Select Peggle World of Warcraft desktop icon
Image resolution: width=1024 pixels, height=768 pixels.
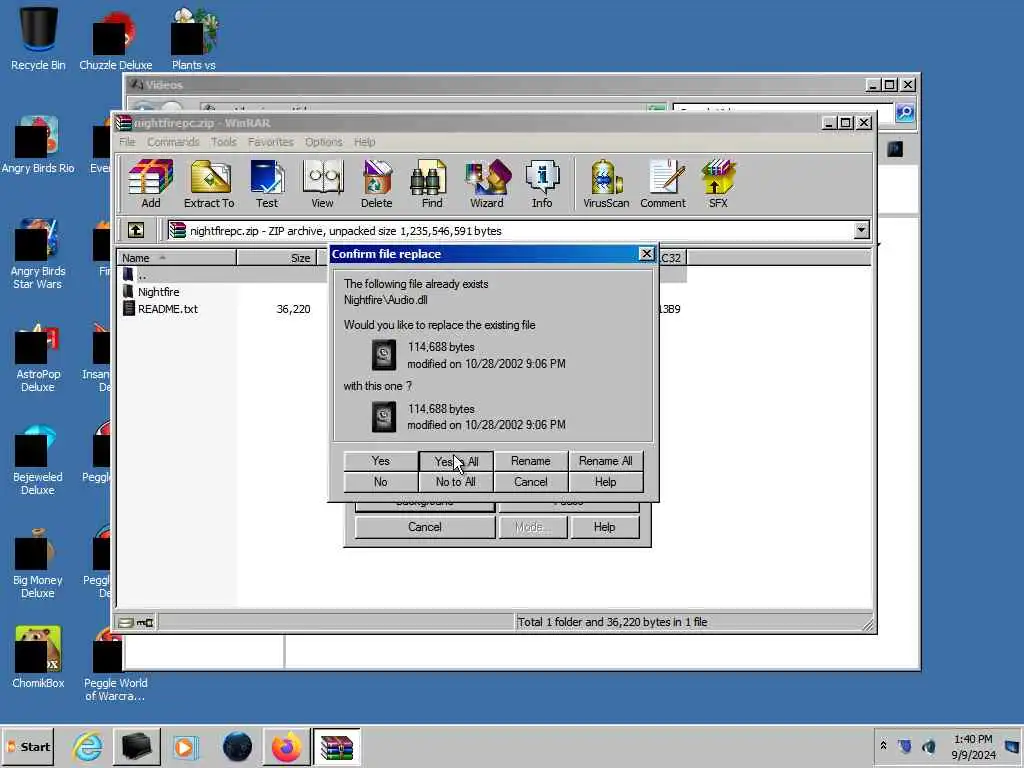(116, 664)
